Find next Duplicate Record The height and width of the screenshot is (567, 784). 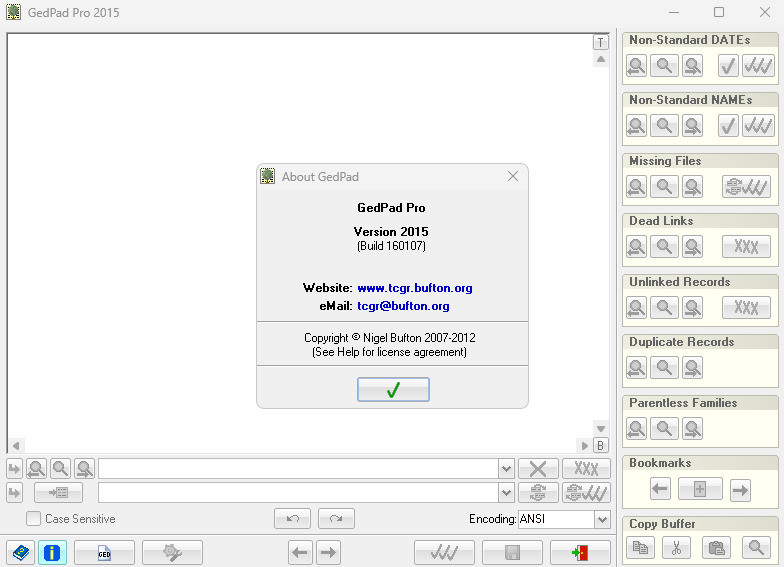click(692, 368)
